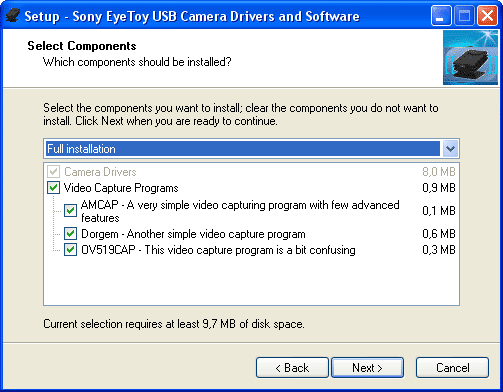
Task: Uncheck Video Capture Programs checkbox
Action: [x=53, y=188]
